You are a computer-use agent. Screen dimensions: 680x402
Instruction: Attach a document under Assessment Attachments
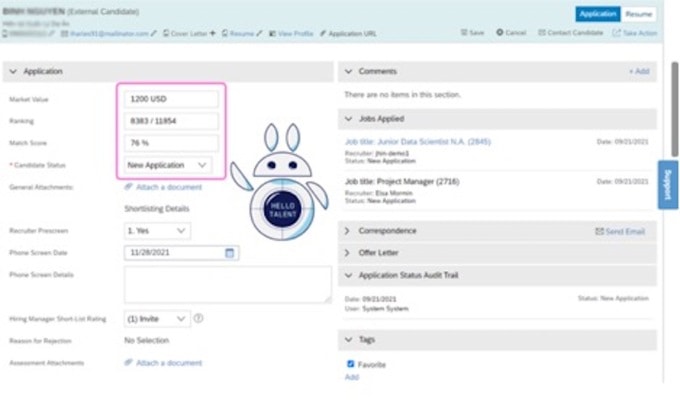tap(163, 363)
